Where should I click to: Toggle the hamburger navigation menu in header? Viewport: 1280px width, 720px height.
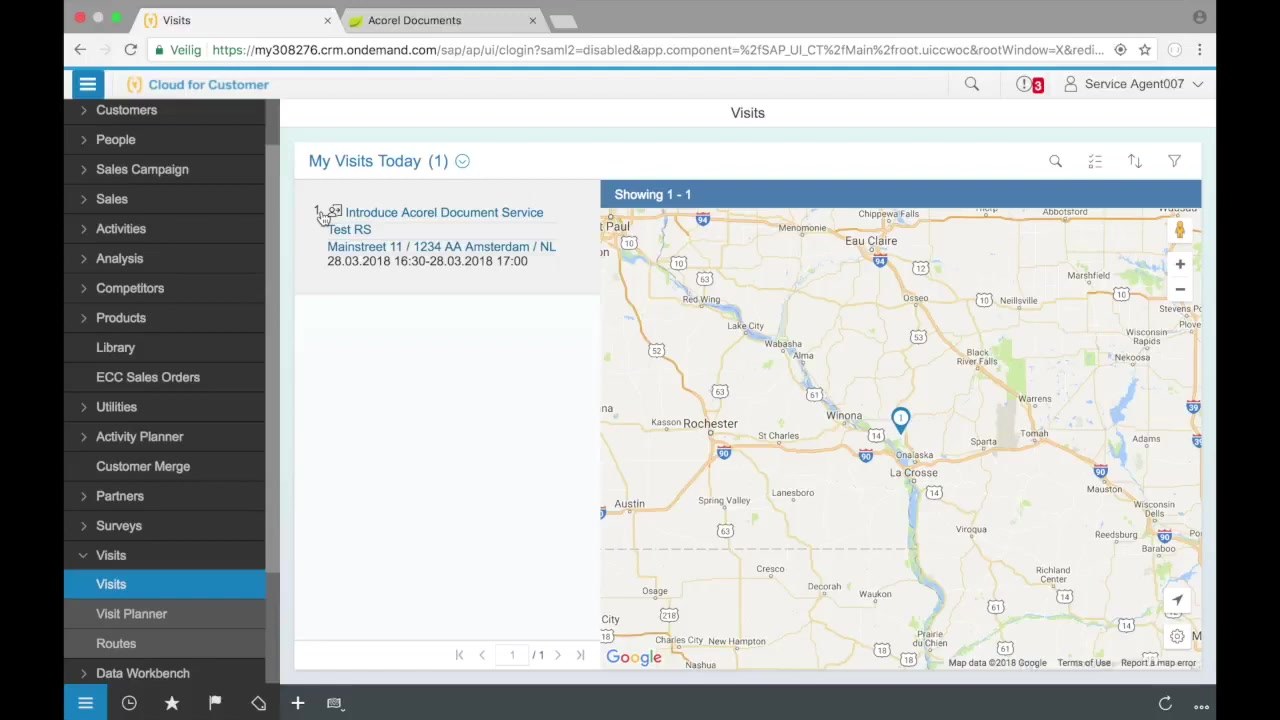(87, 85)
